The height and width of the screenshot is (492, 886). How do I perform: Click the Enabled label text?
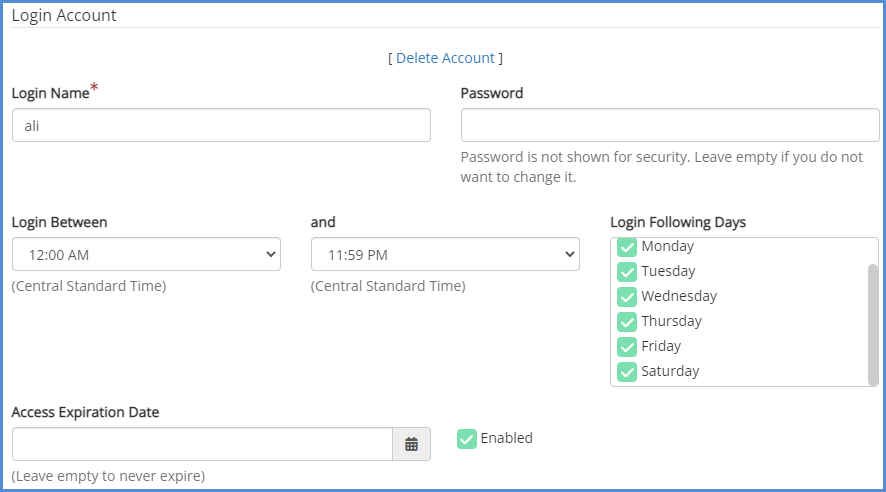pyautogui.click(x=506, y=438)
